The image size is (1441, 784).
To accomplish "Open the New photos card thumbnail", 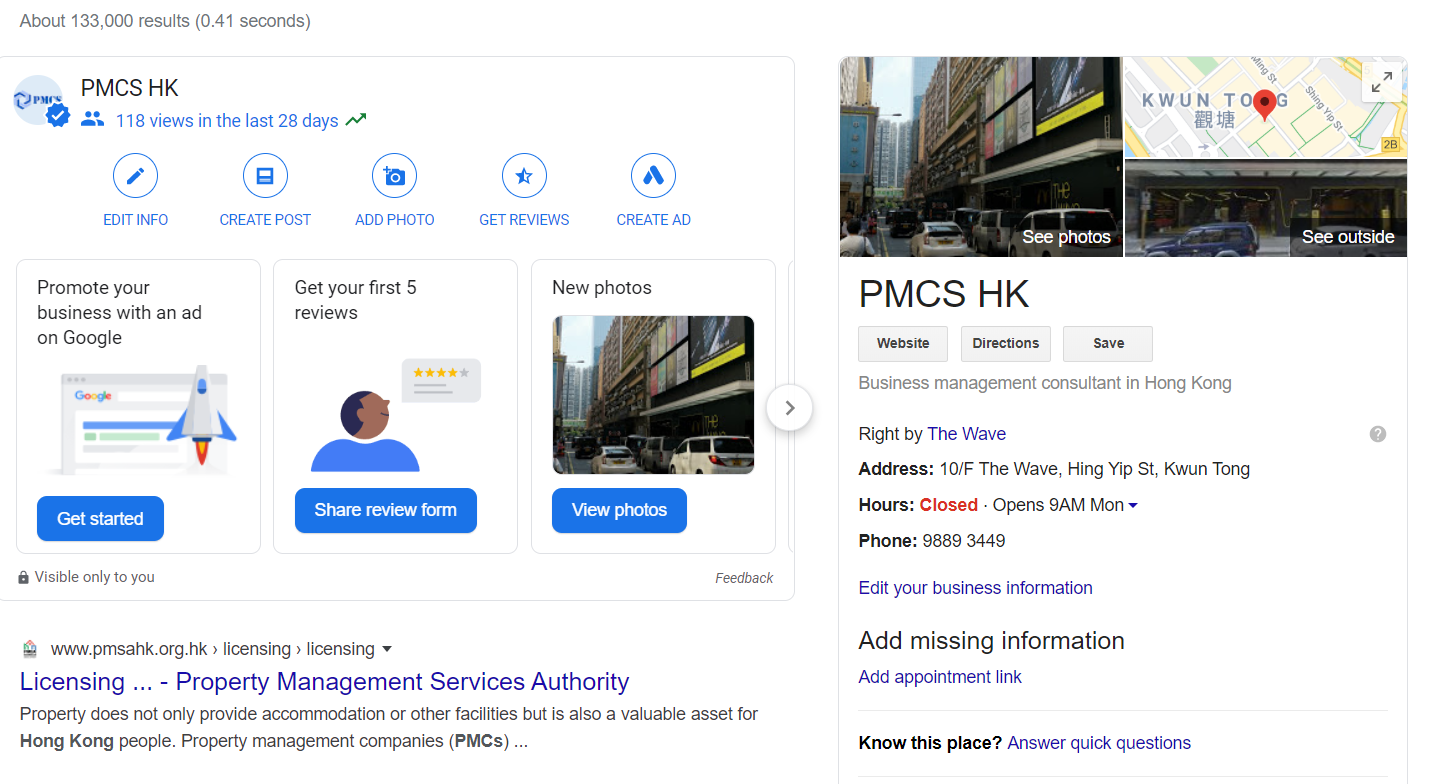I will pyautogui.click(x=653, y=395).
